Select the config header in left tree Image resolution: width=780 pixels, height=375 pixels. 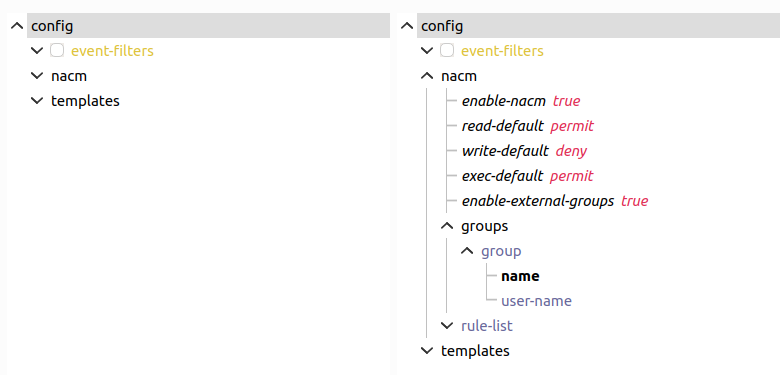click(x=208, y=26)
